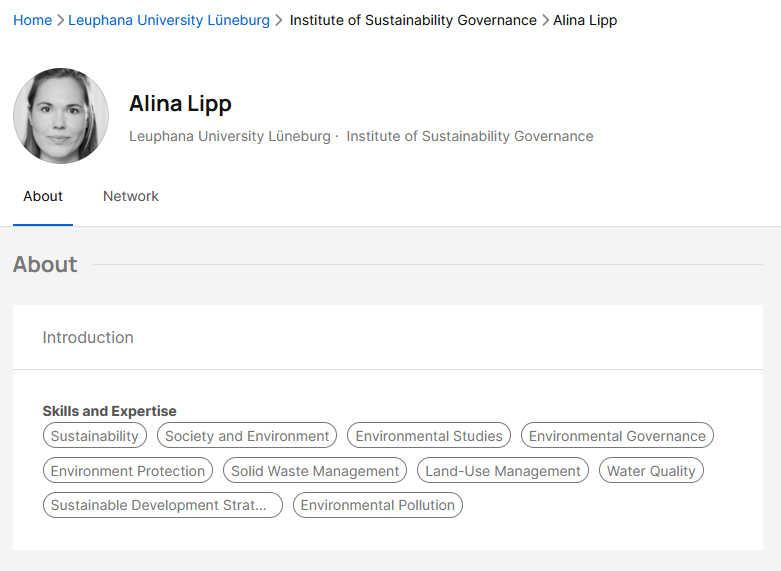The width and height of the screenshot is (781, 571).
Task: Click the Alina Lipp name heading
Action: 180,104
